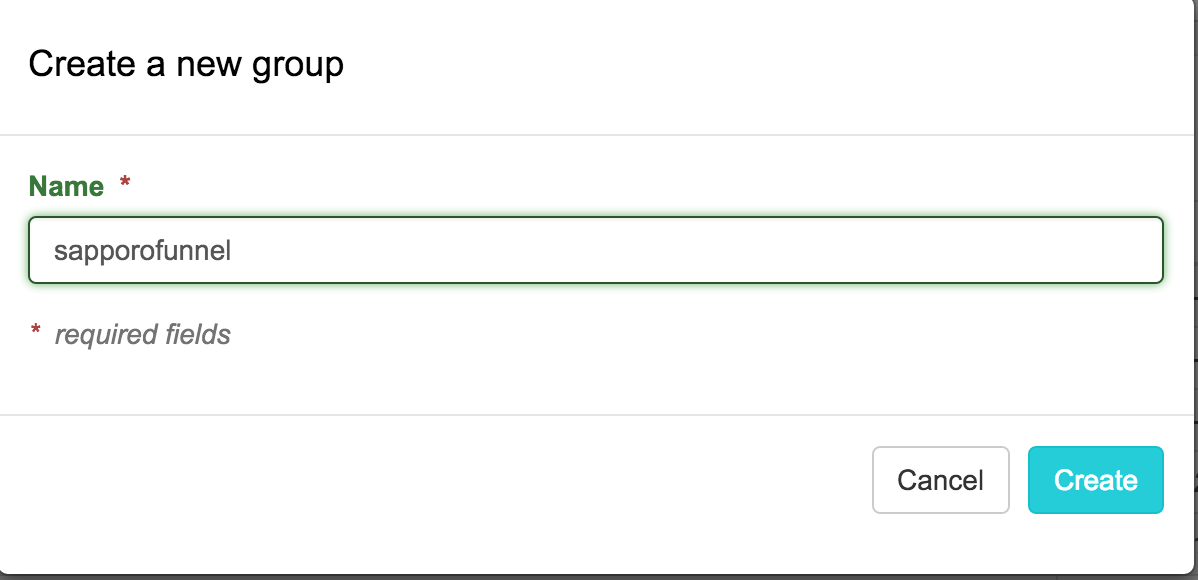This screenshot has height=580, width=1198.
Task: Click the red asterisk next to Name
Action: point(124,184)
